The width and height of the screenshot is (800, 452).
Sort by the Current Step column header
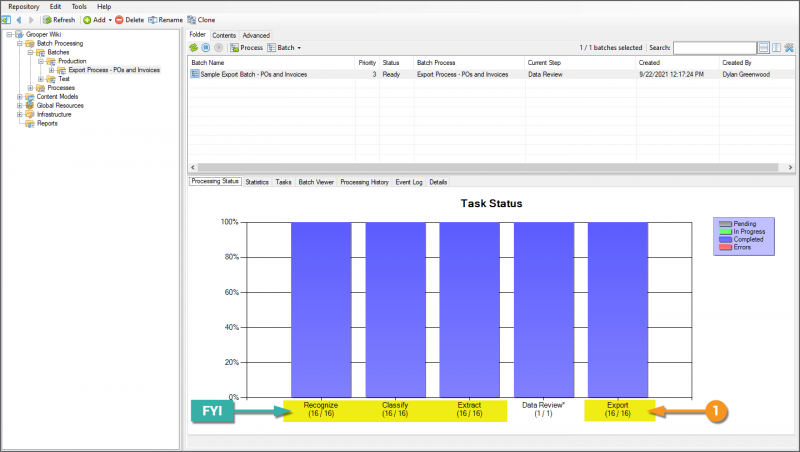pyautogui.click(x=580, y=63)
